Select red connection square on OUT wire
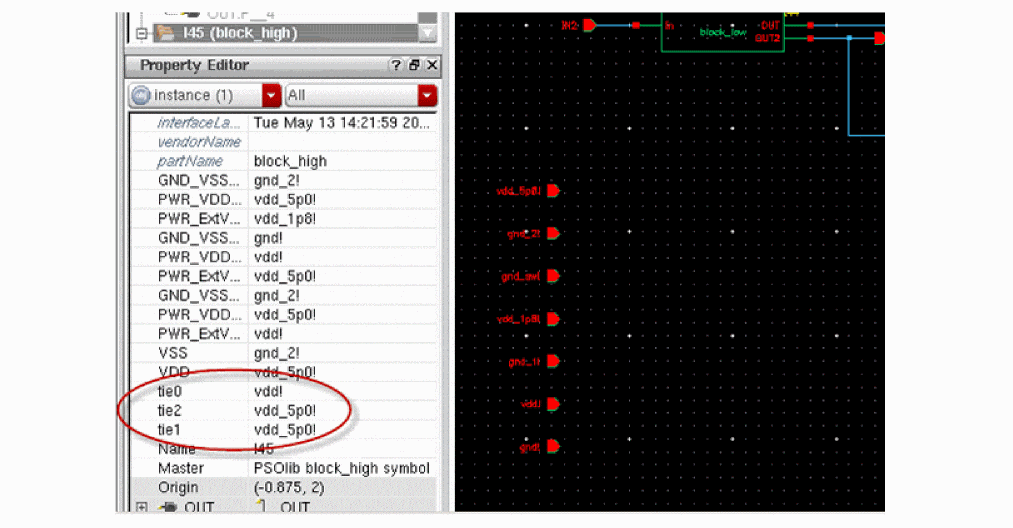Screen dimensions: 1013x528 [x=810, y=25]
